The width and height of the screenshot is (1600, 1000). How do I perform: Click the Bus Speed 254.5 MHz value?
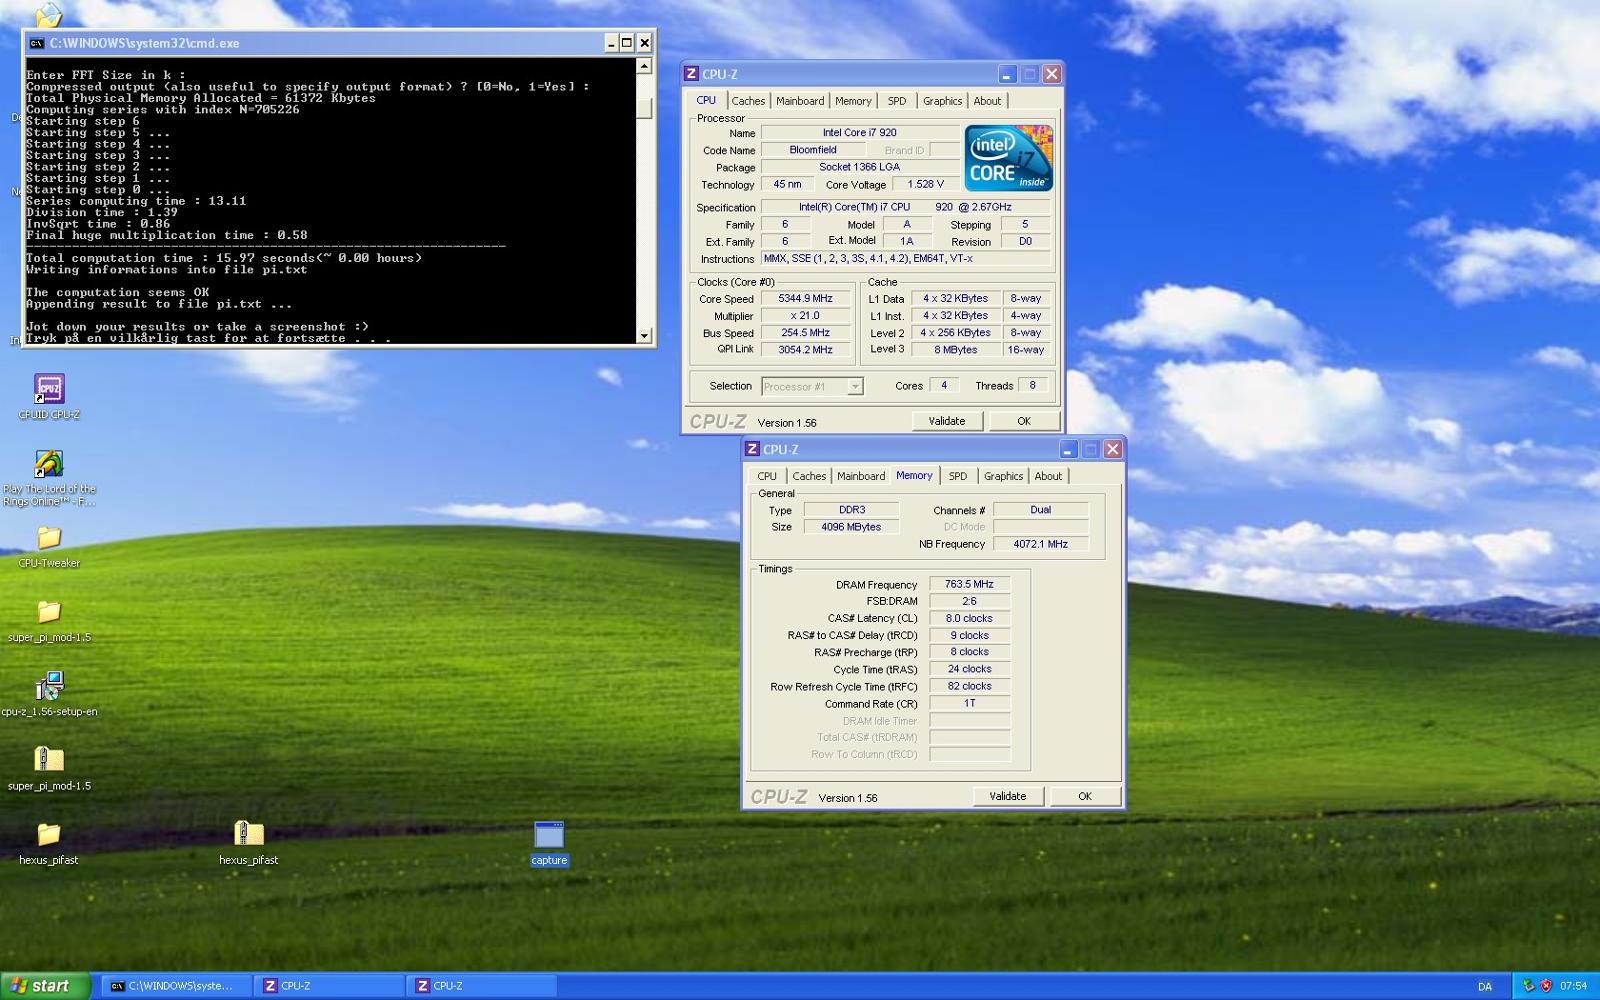click(805, 333)
